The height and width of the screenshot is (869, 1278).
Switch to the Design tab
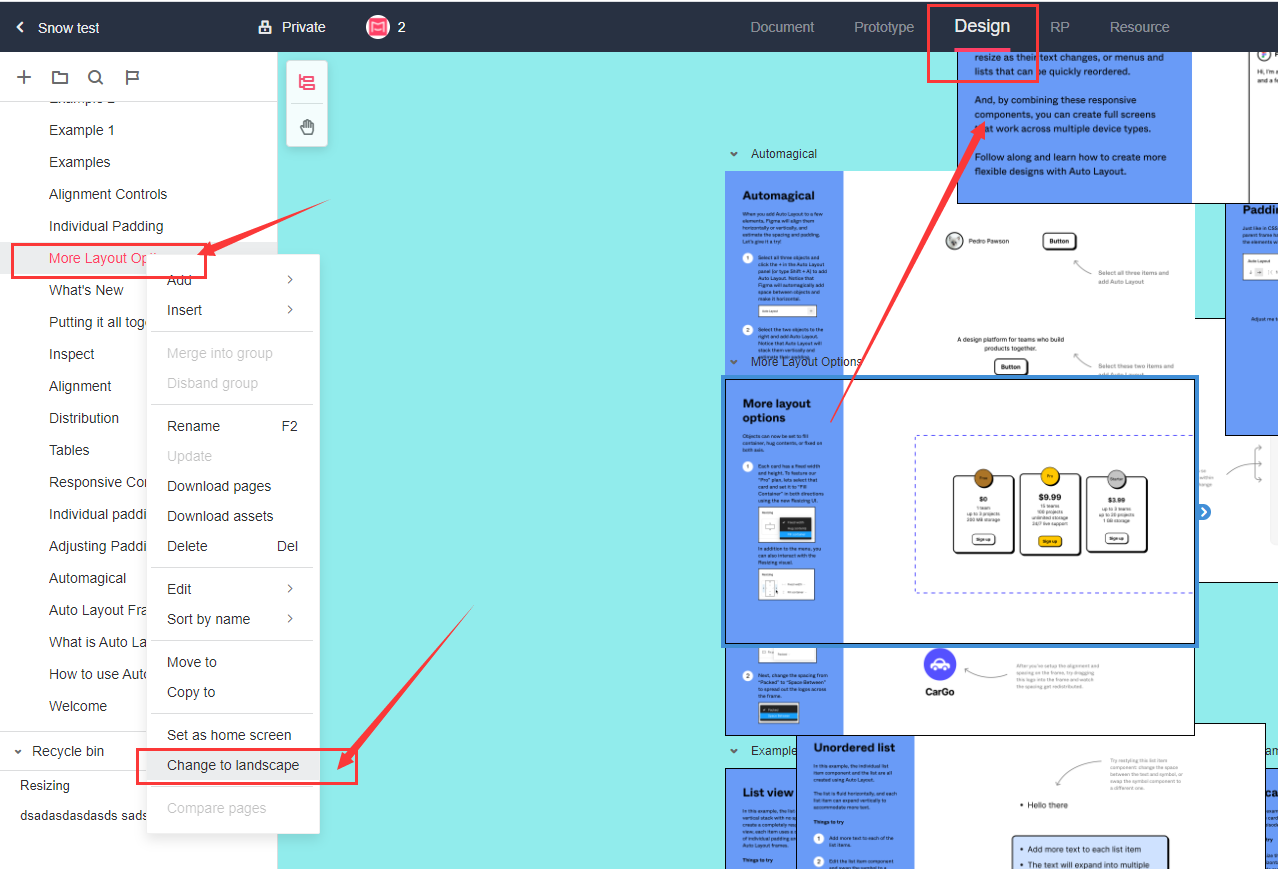(x=981, y=27)
